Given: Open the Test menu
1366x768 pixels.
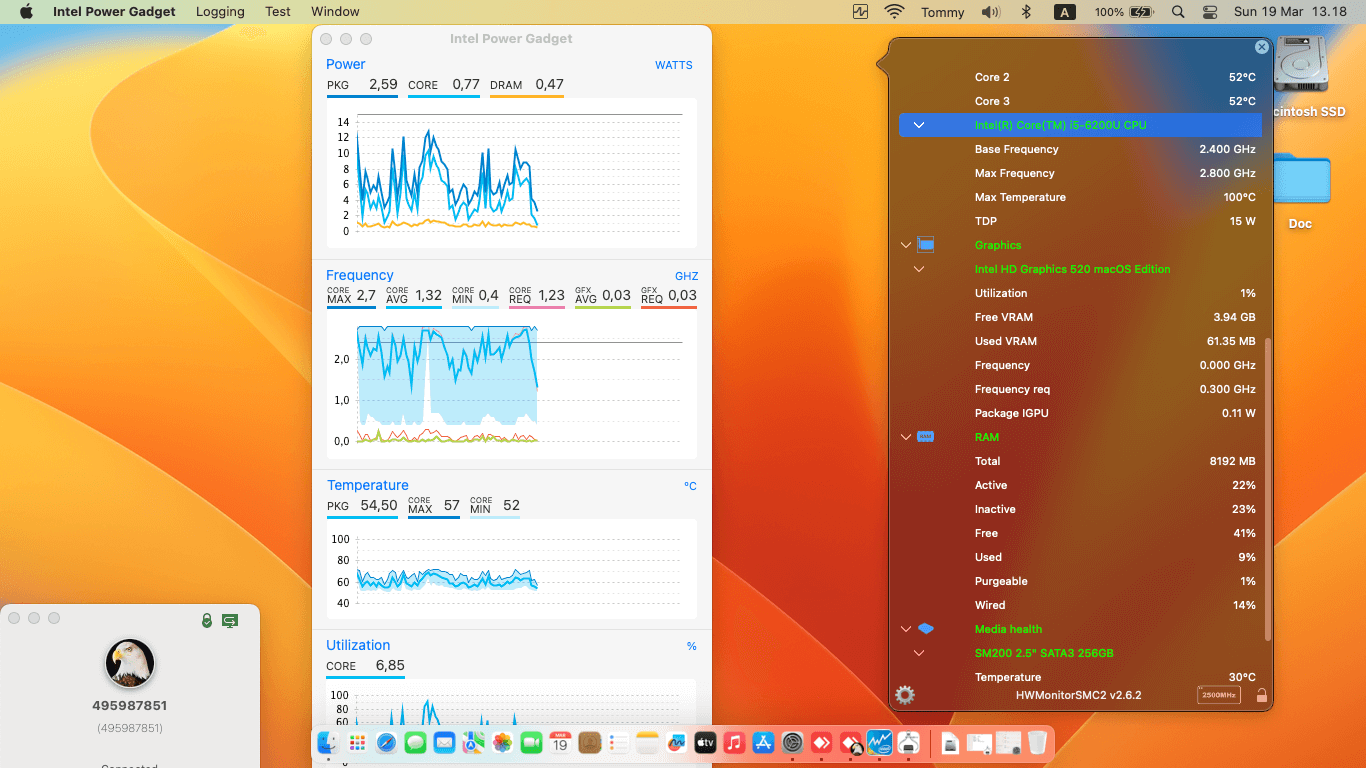Looking at the screenshot, I should coord(278,12).
